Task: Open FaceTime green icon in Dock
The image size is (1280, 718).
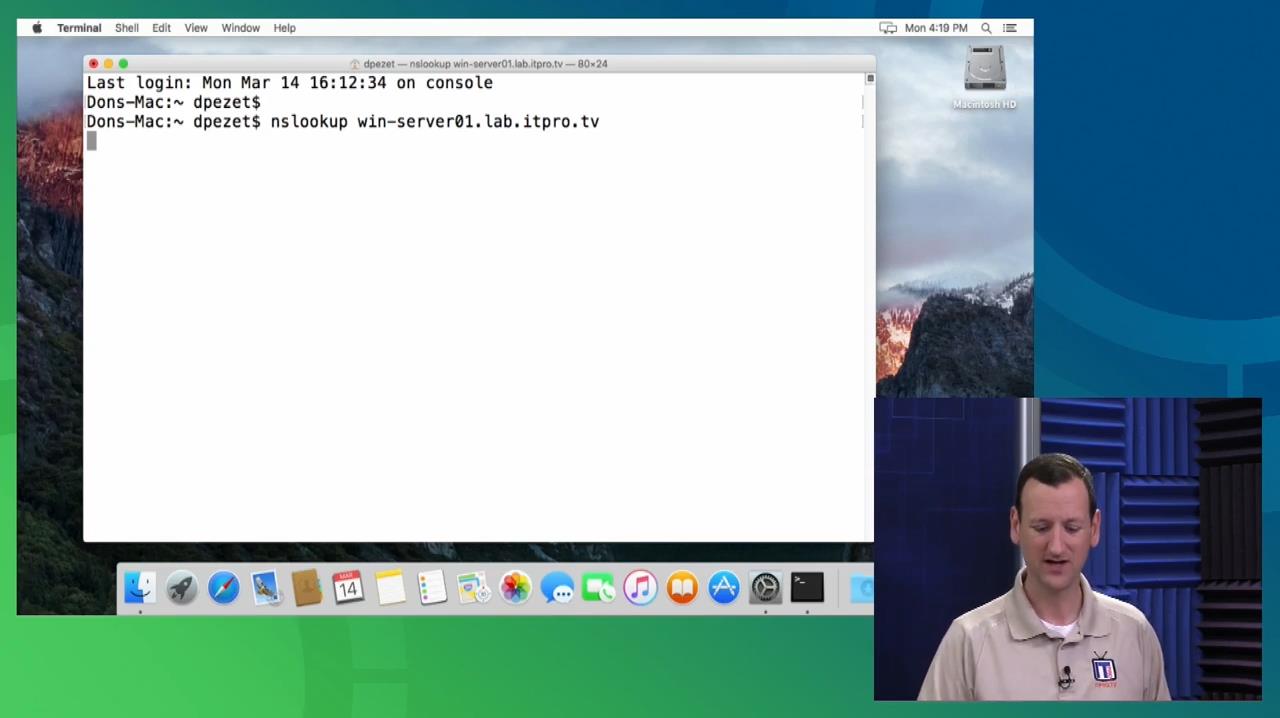Action: 598,587
